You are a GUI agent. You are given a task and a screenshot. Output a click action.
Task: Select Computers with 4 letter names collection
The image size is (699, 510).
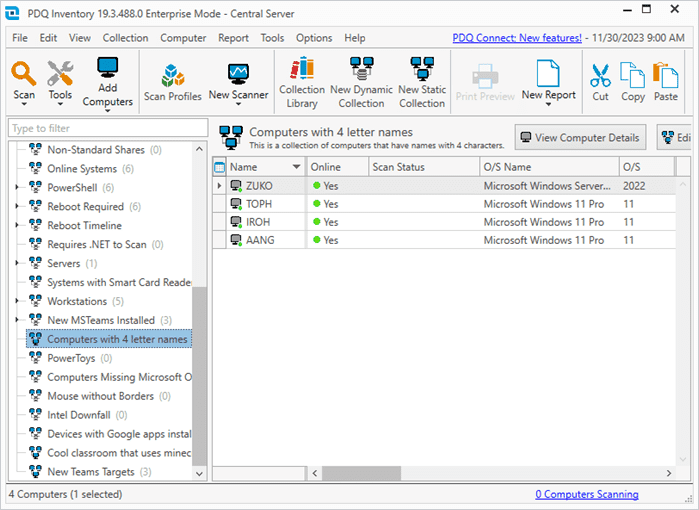(109, 339)
